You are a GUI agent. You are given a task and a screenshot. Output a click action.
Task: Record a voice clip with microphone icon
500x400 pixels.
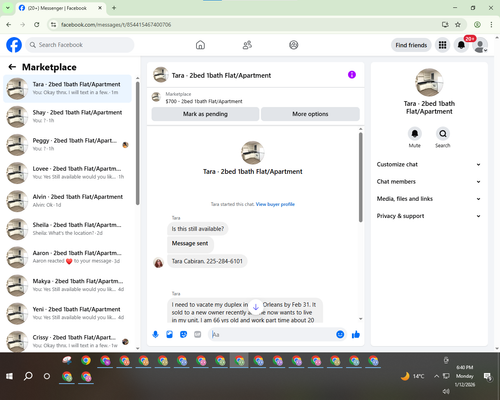click(155, 334)
